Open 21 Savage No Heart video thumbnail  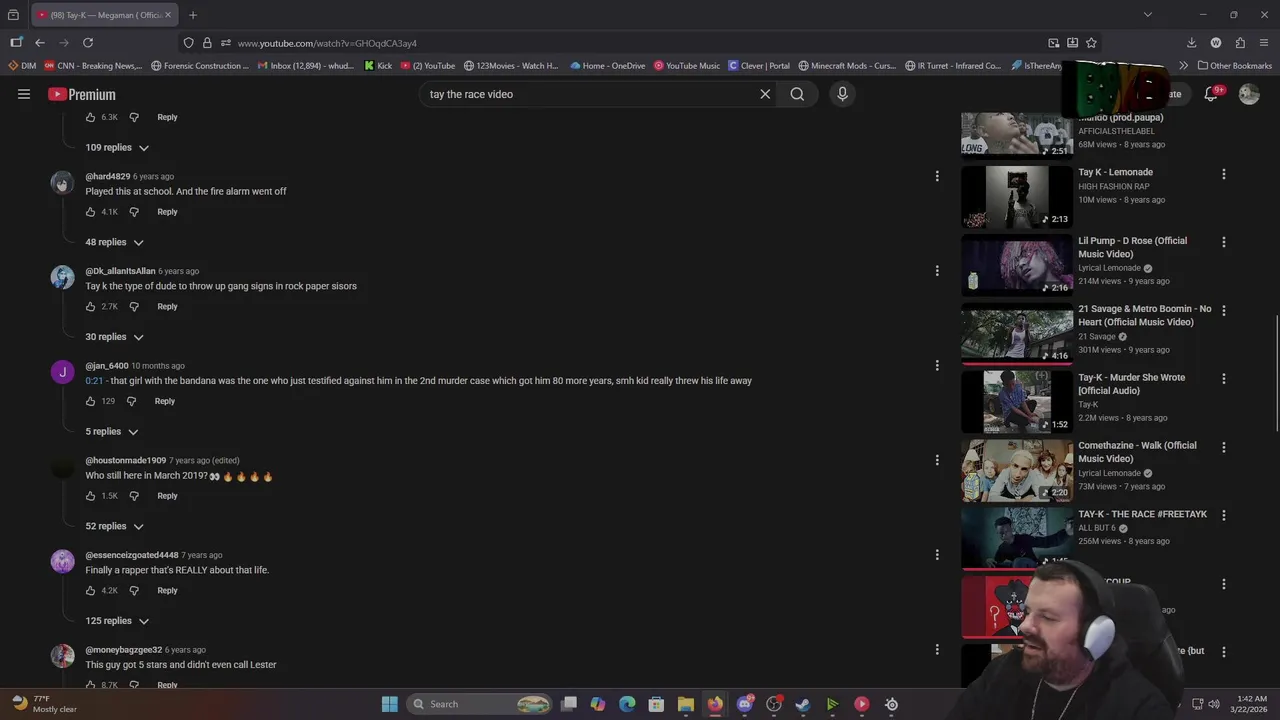(x=1017, y=335)
